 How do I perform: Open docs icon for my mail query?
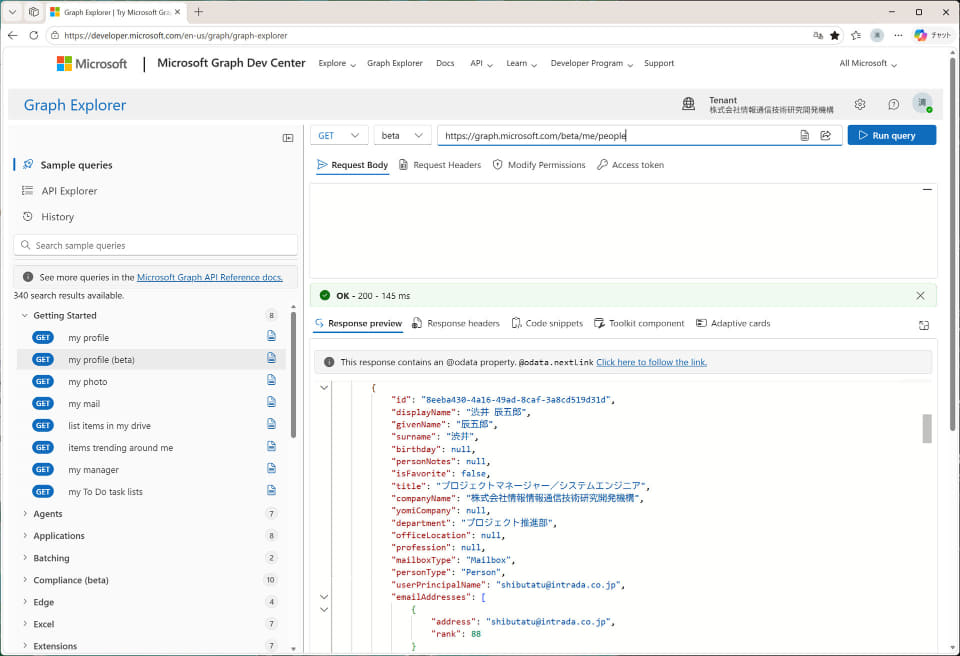(271, 402)
